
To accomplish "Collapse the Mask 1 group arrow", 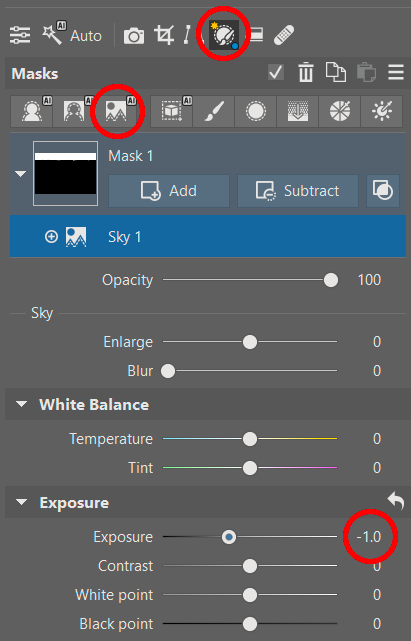I will click(20, 174).
